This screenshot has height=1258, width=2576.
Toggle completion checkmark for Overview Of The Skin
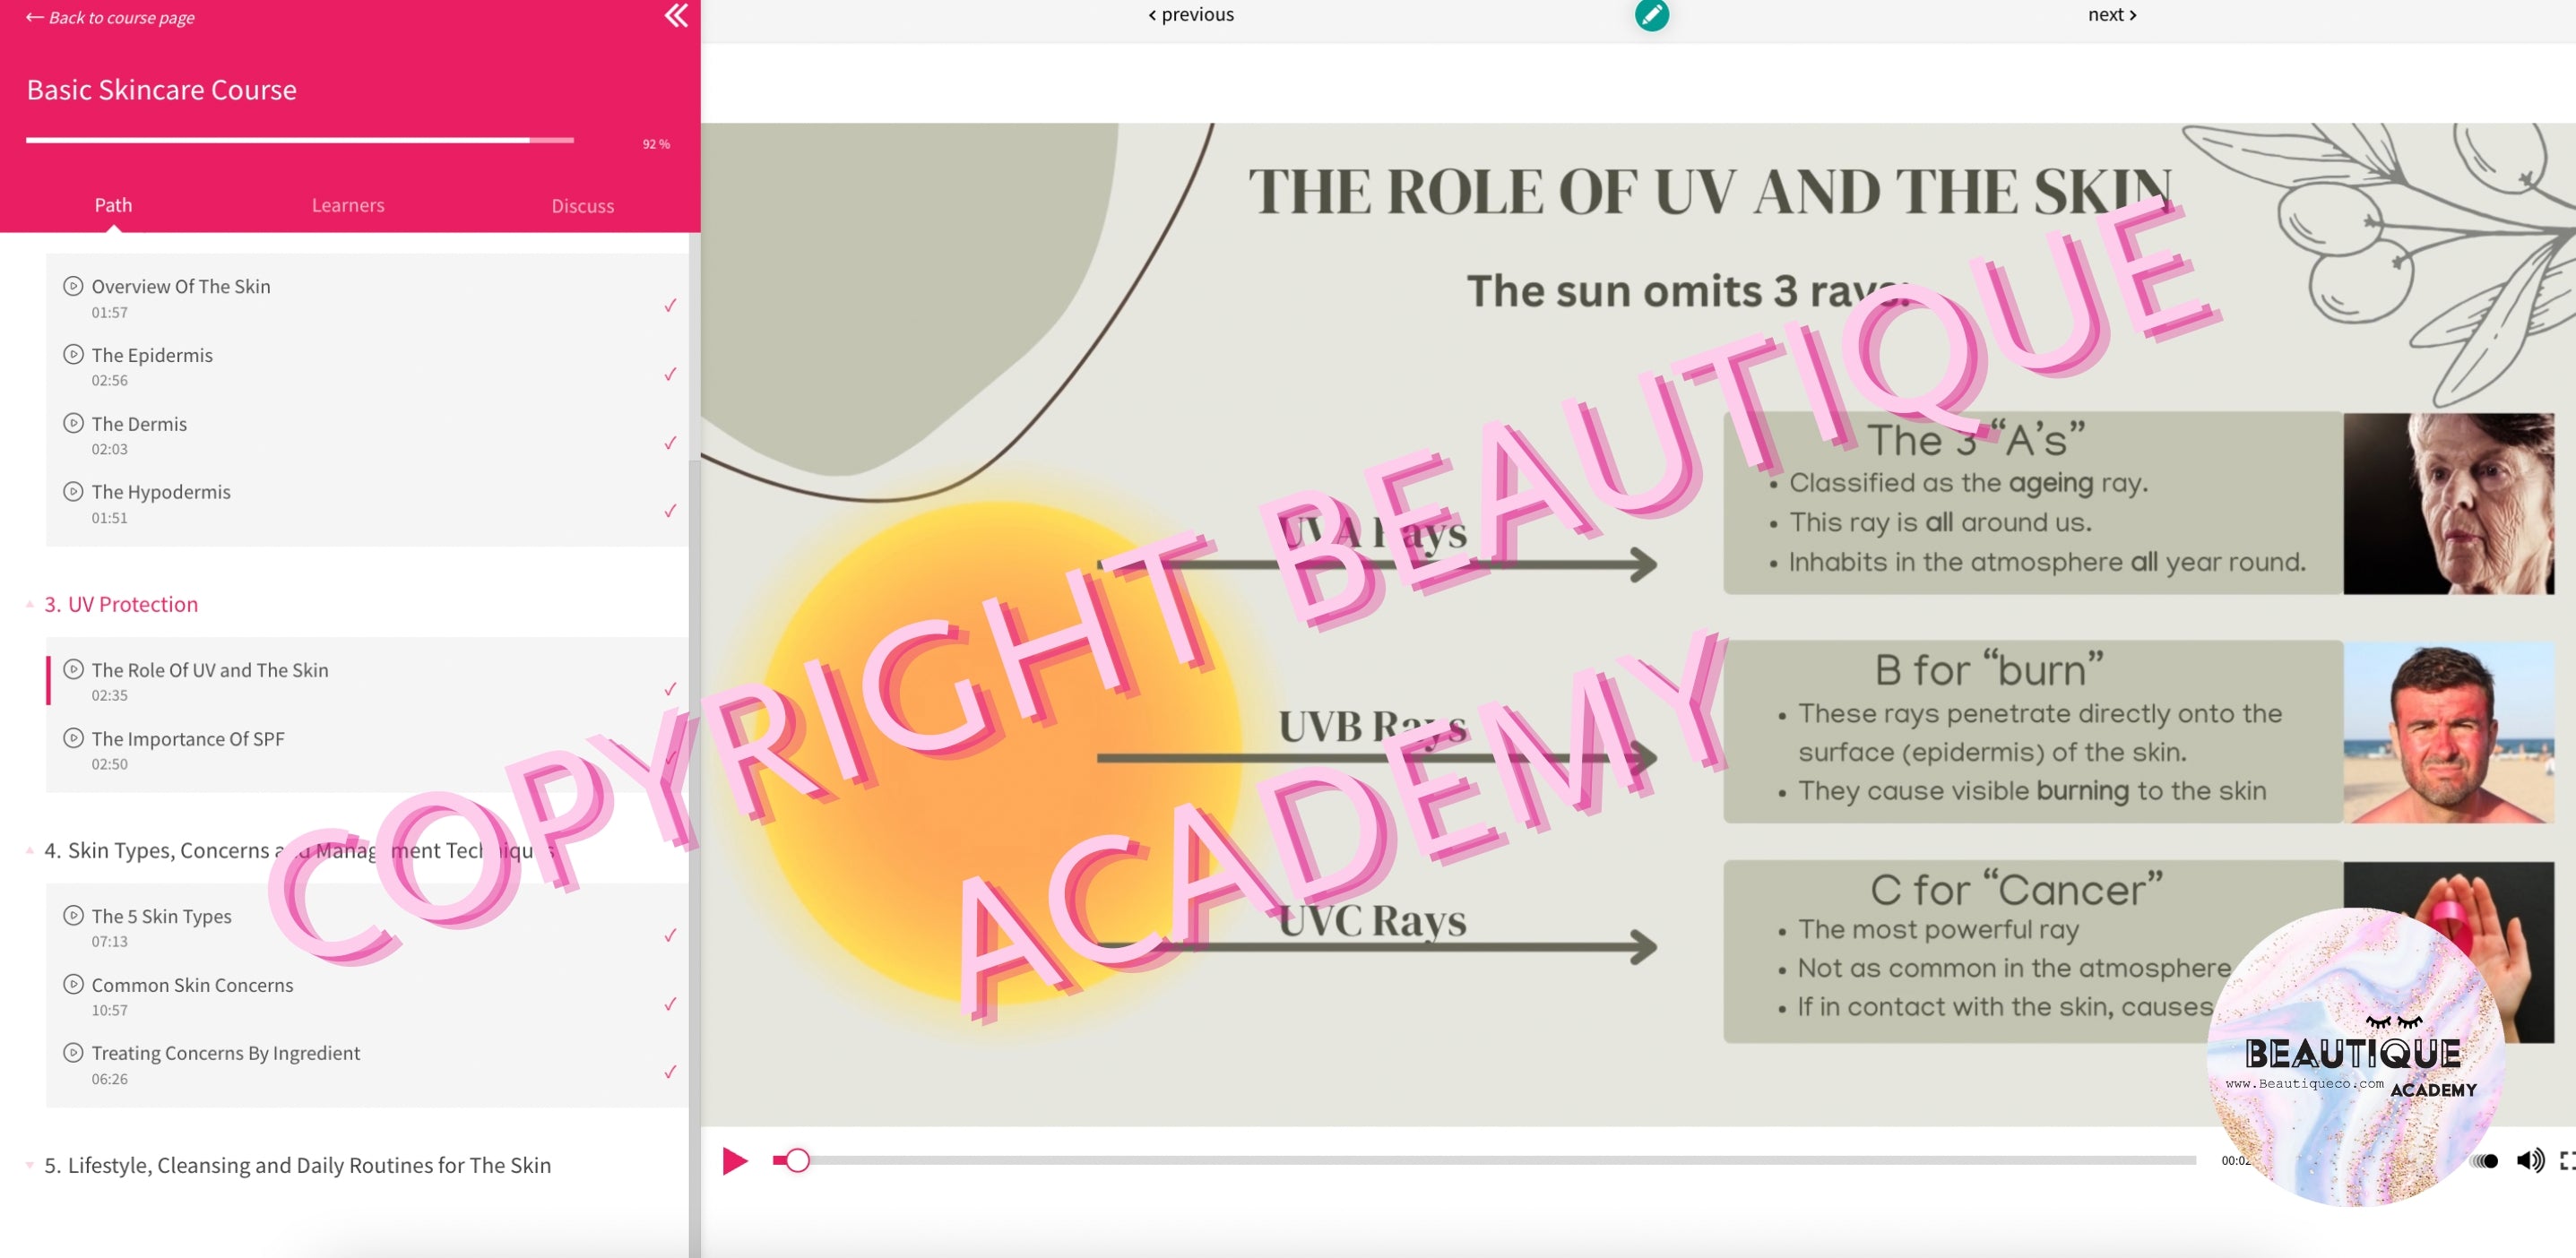click(x=670, y=305)
